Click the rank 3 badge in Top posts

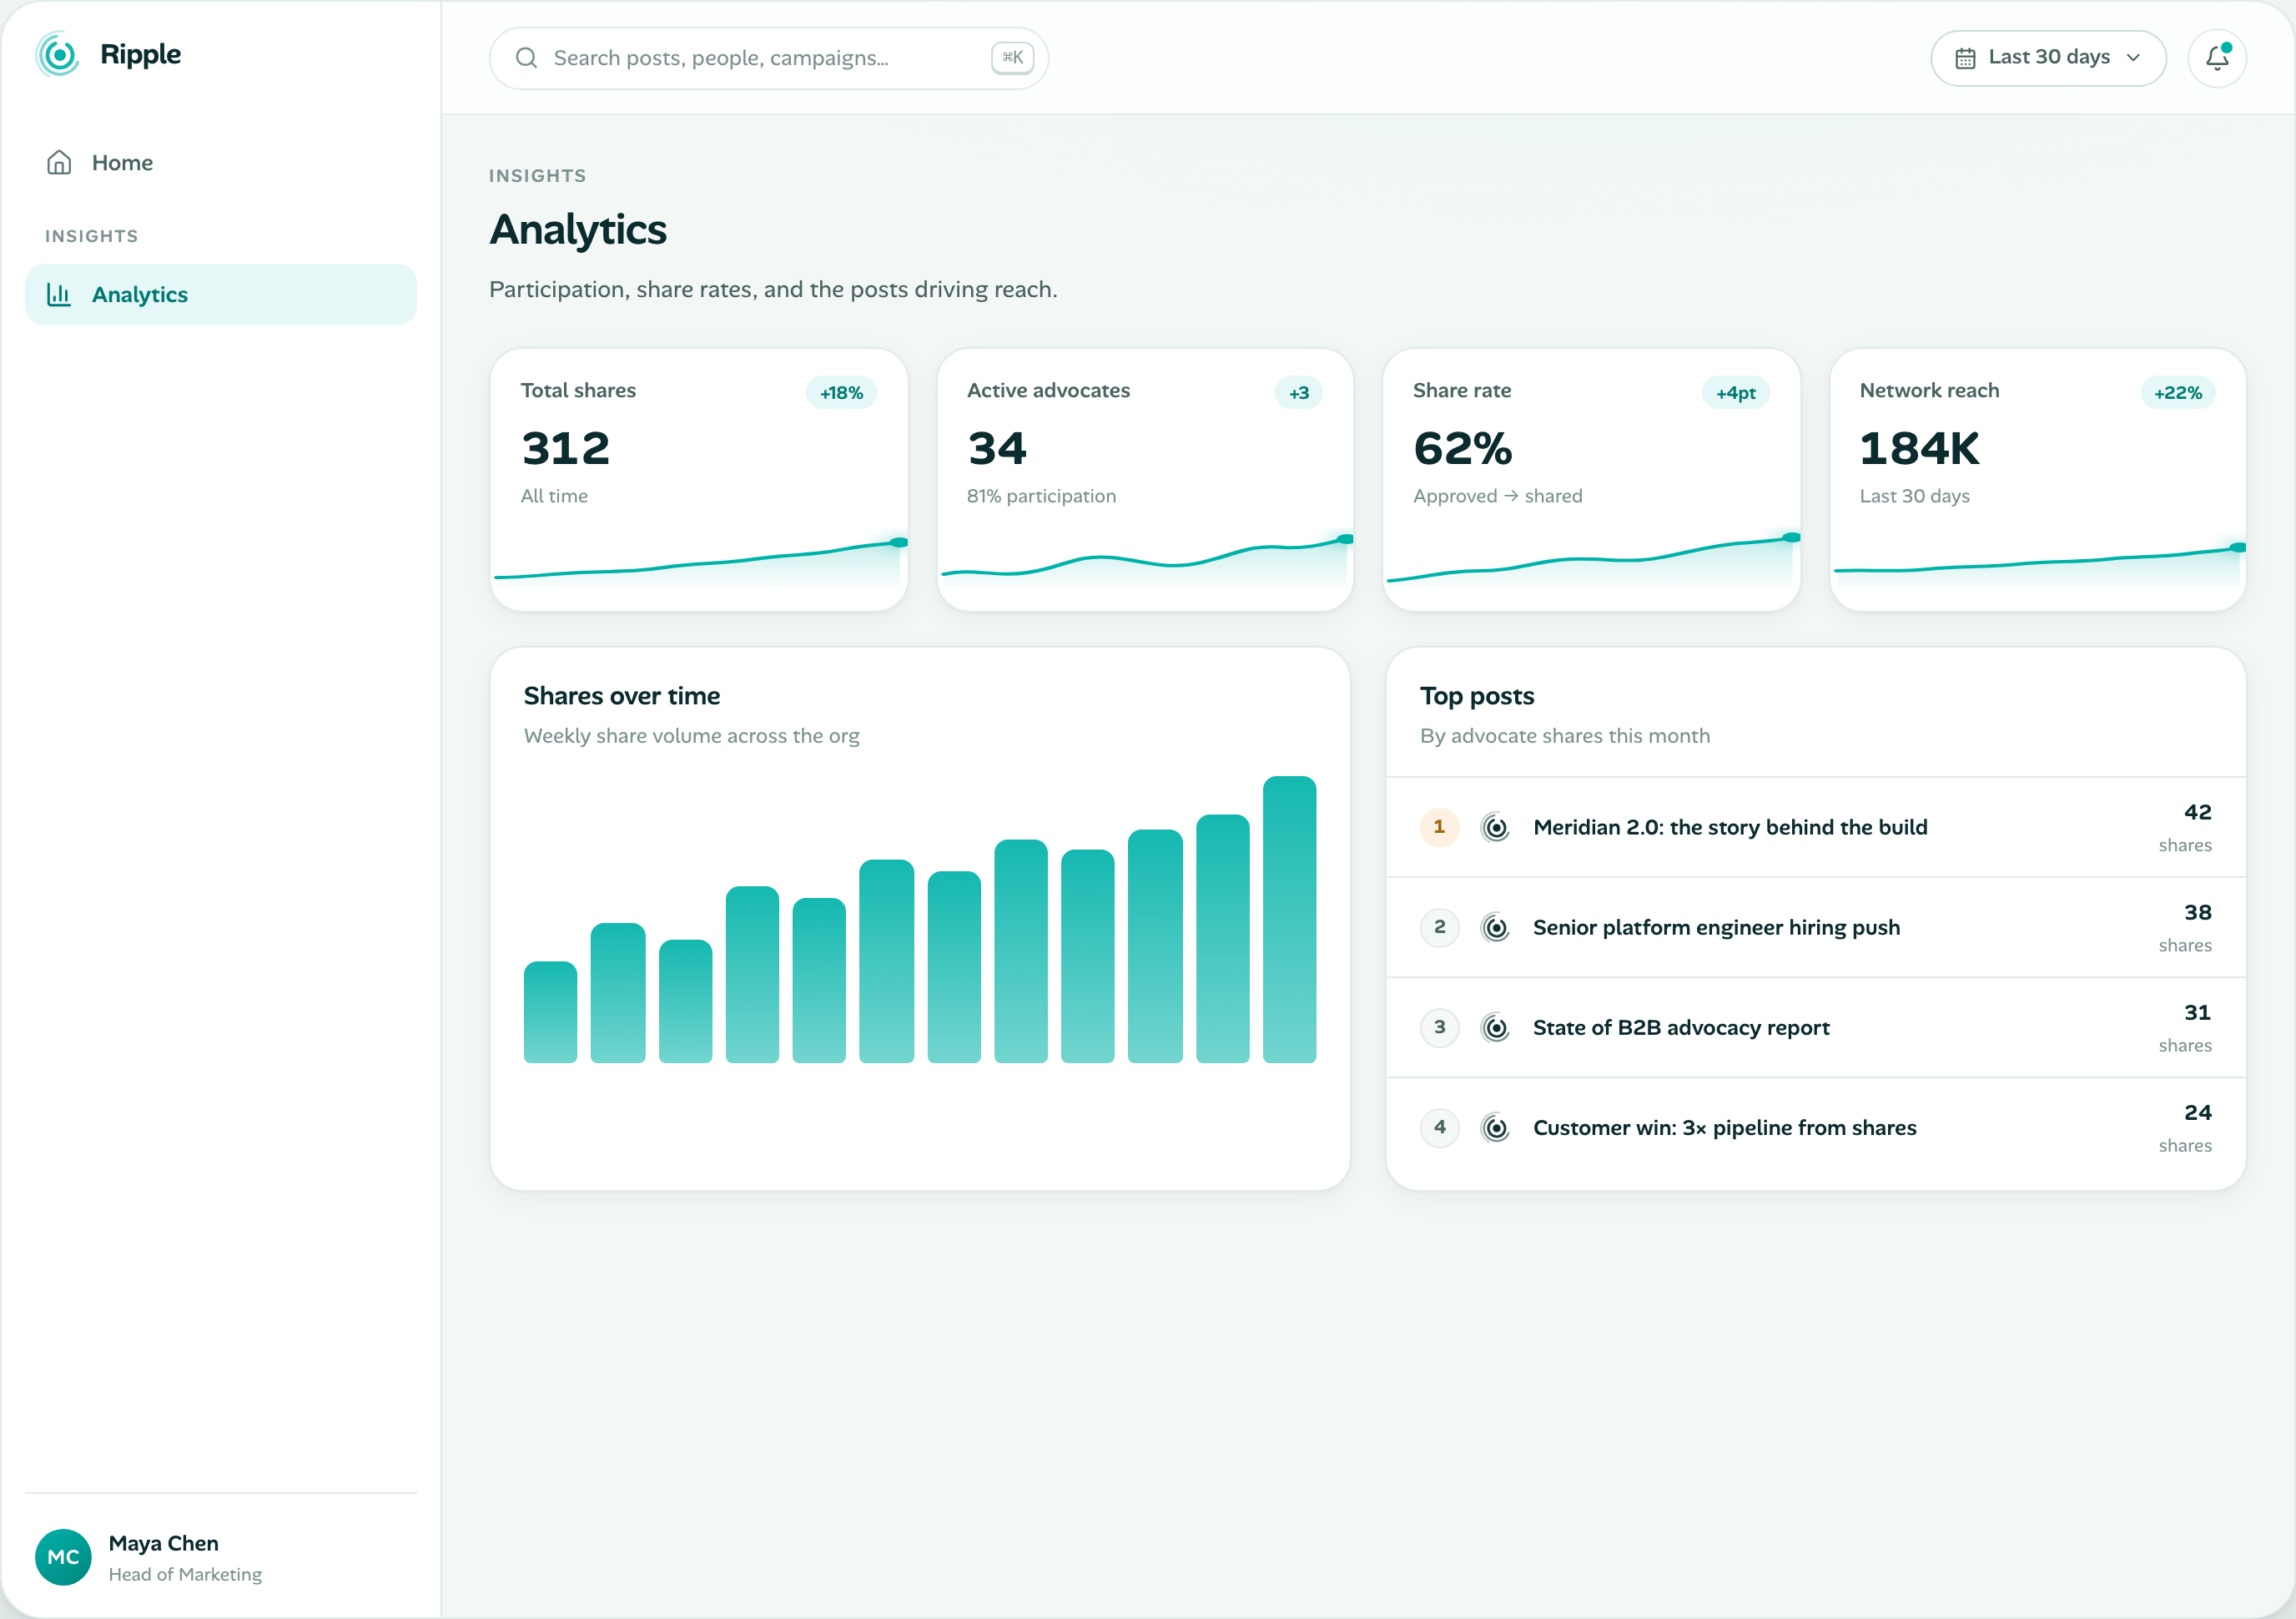(x=1440, y=1027)
